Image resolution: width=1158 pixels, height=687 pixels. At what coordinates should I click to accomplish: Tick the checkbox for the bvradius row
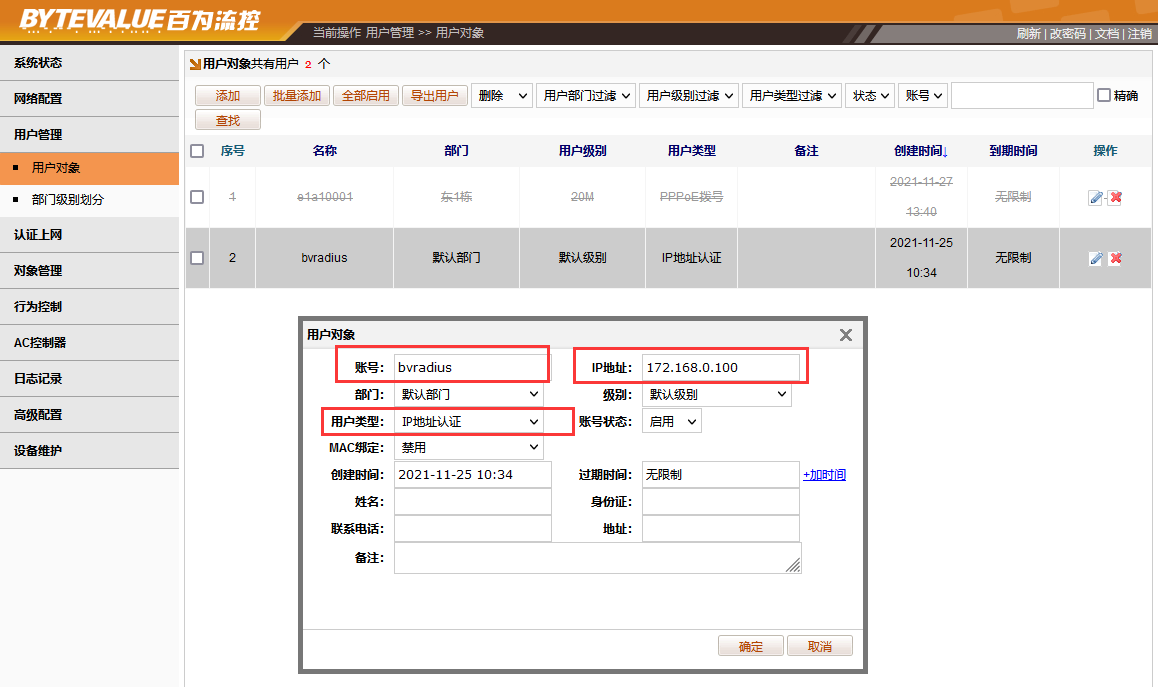click(x=197, y=258)
